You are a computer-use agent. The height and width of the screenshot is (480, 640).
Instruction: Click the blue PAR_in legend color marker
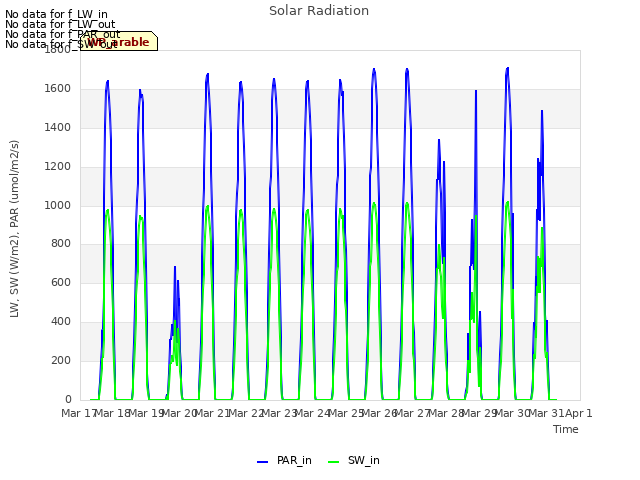click(x=262, y=462)
